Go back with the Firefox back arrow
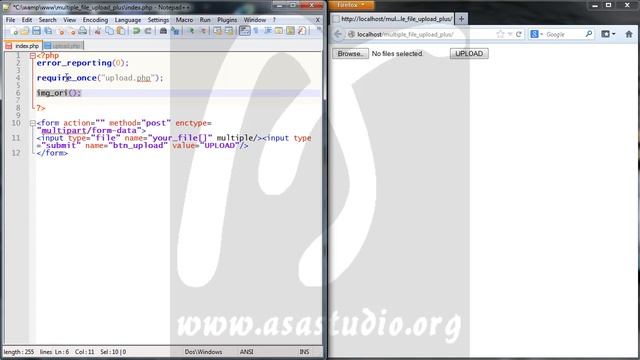Viewport: 640px width, 360px height. [338, 34]
